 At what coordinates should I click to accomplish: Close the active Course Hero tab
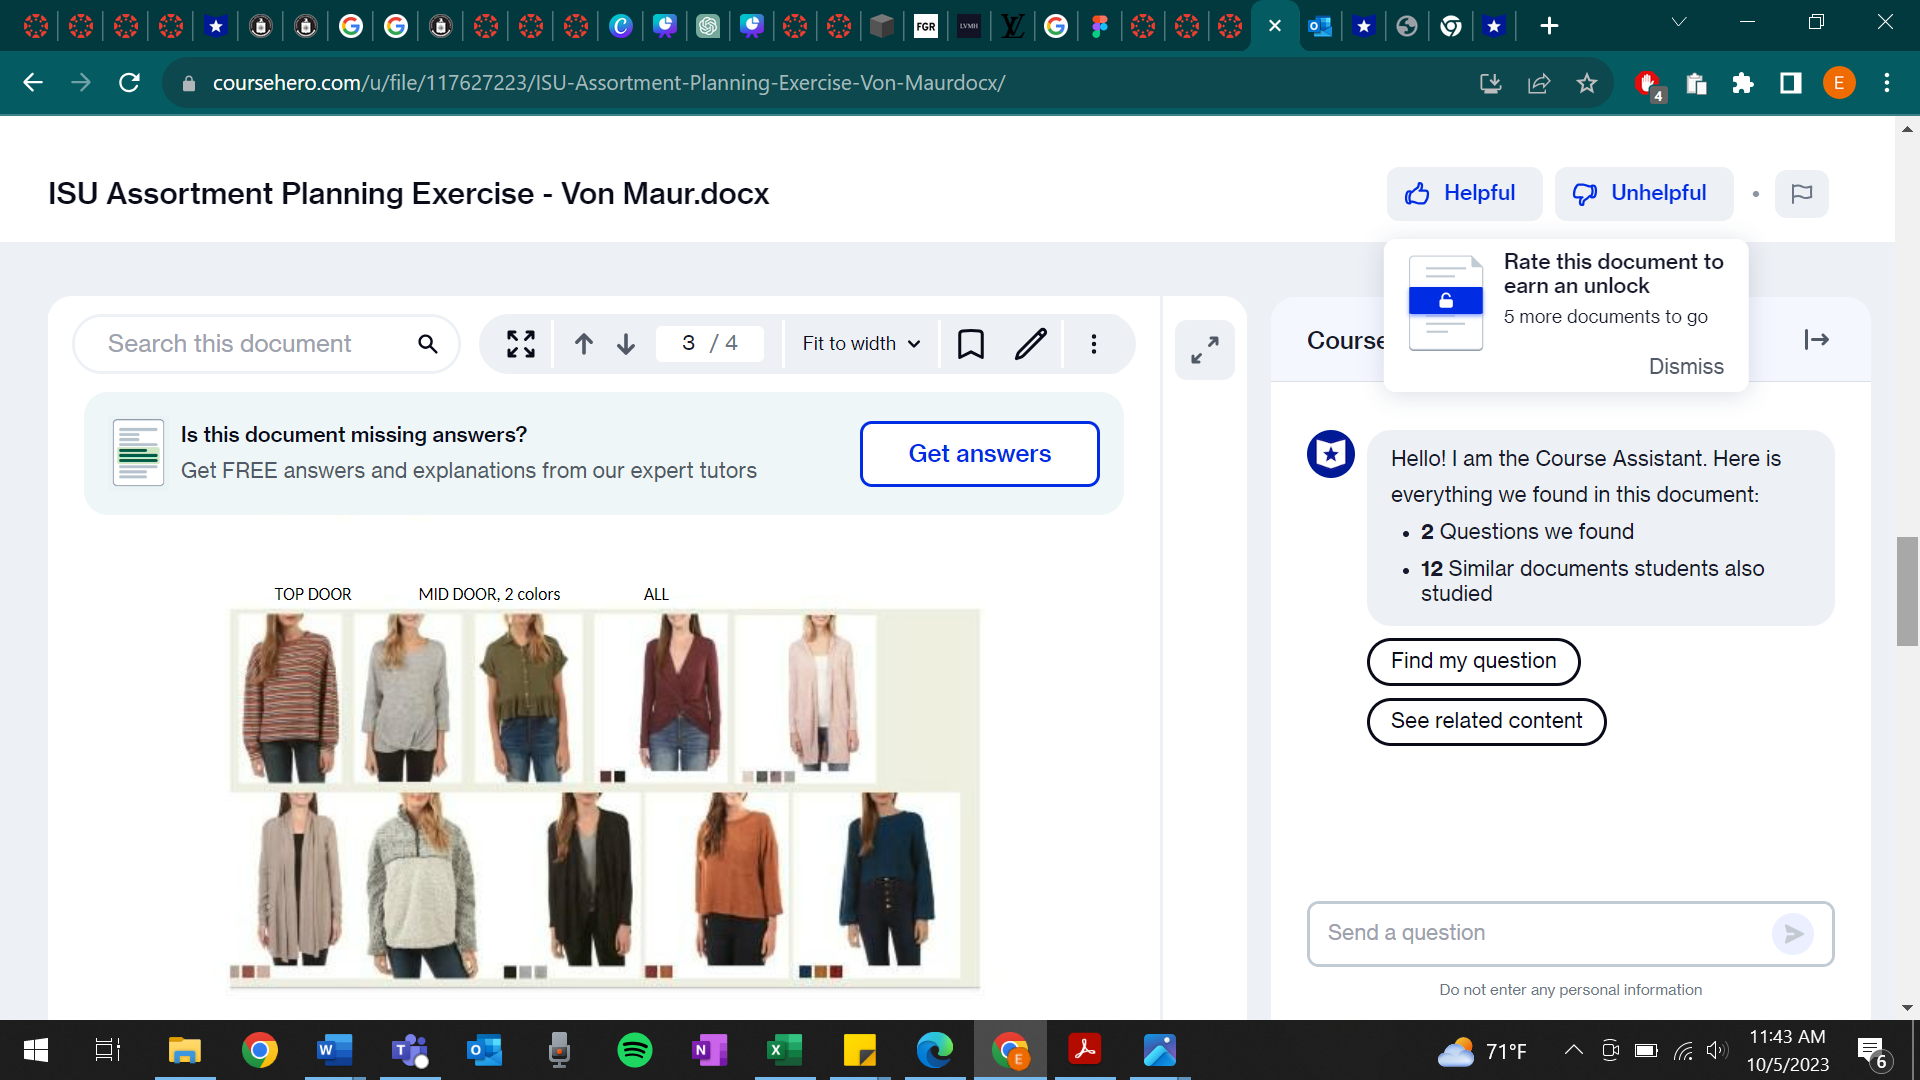1275,26
